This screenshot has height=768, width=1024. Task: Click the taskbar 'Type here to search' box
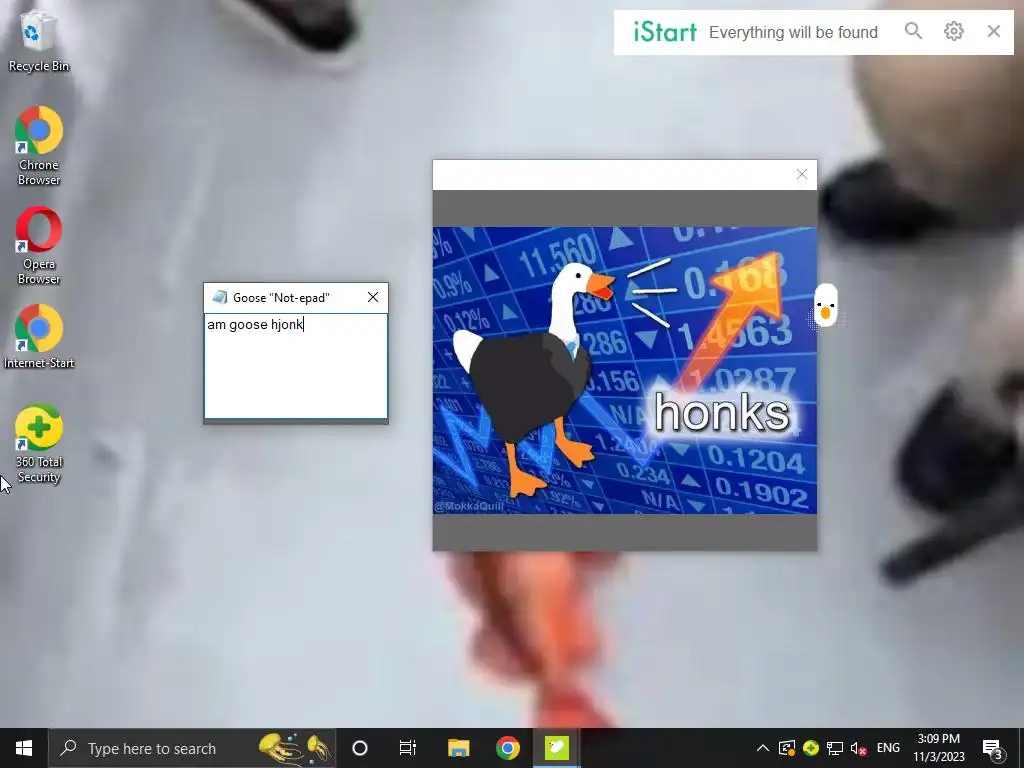pos(192,748)
